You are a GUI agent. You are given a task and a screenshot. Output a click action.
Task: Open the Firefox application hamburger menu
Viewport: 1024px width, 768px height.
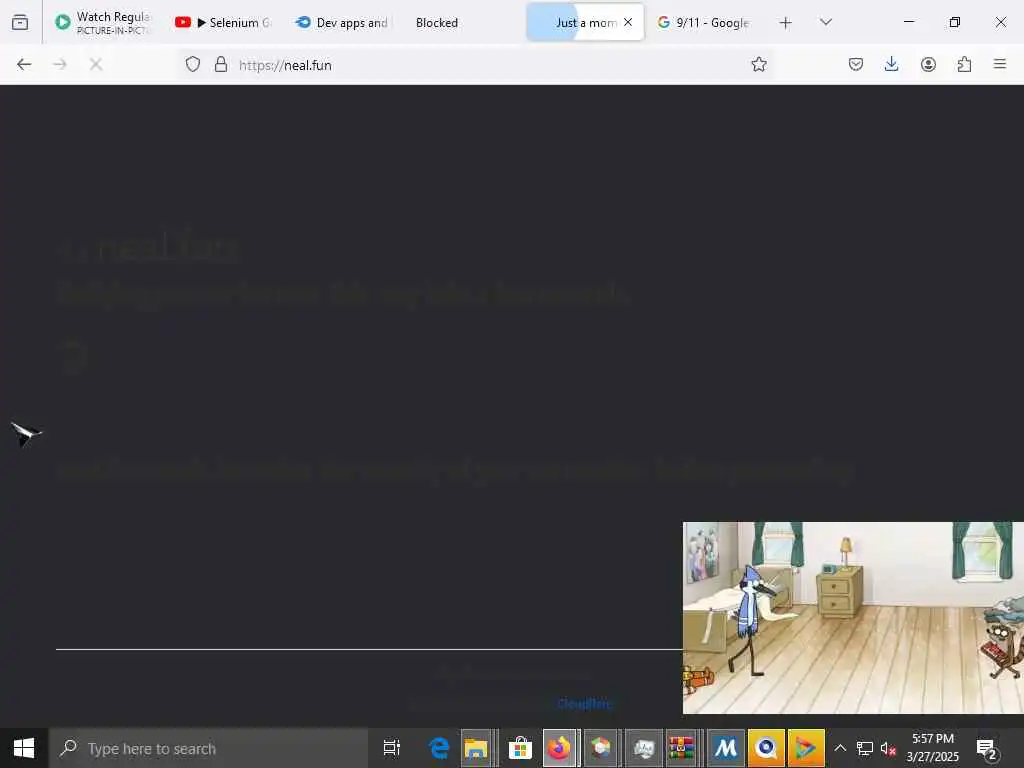coord(1000,64)
